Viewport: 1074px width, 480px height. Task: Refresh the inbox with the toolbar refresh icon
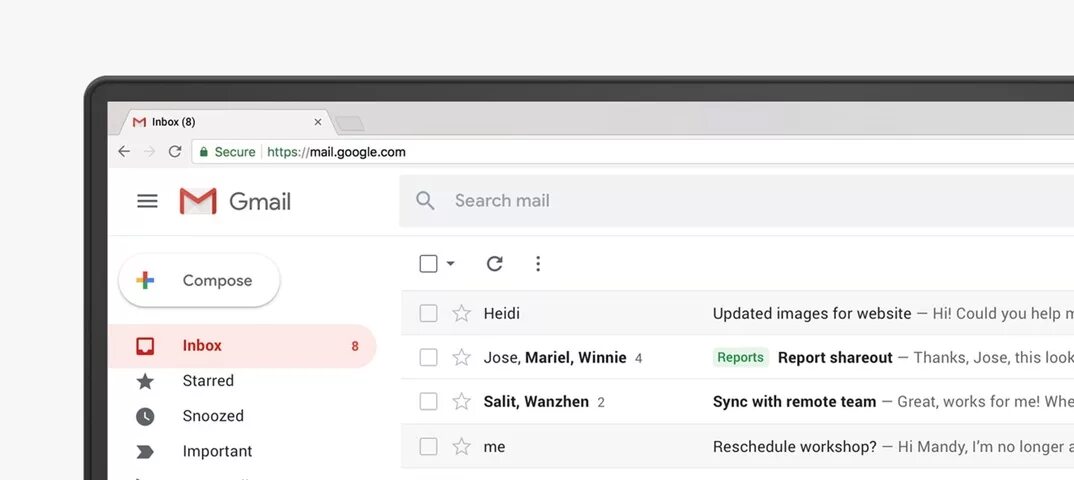coord(495,264)
